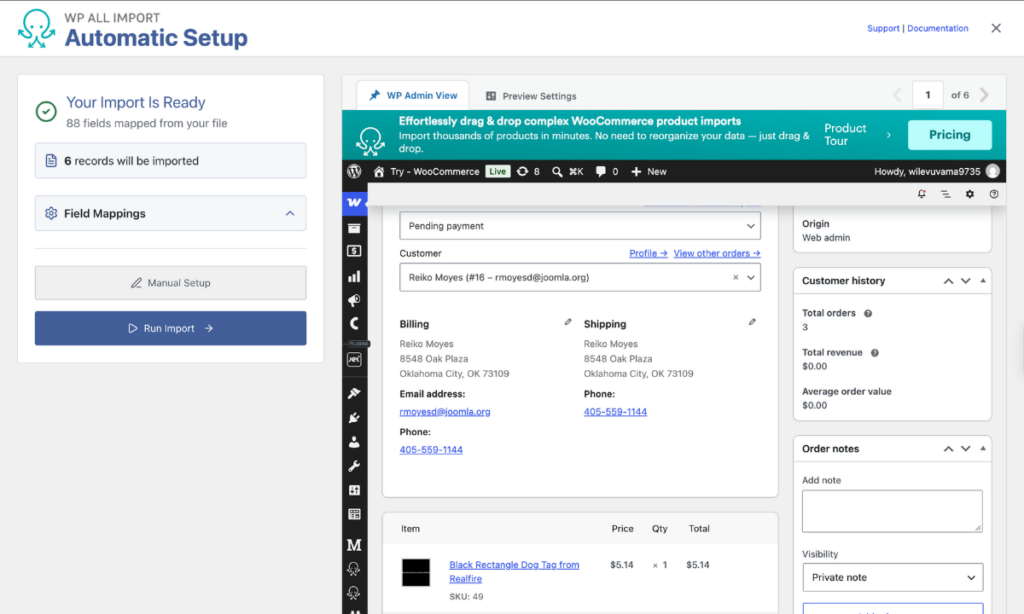Open Howdy user account menu
This screenshot has width=1024, height=614.
pos(936,171)
